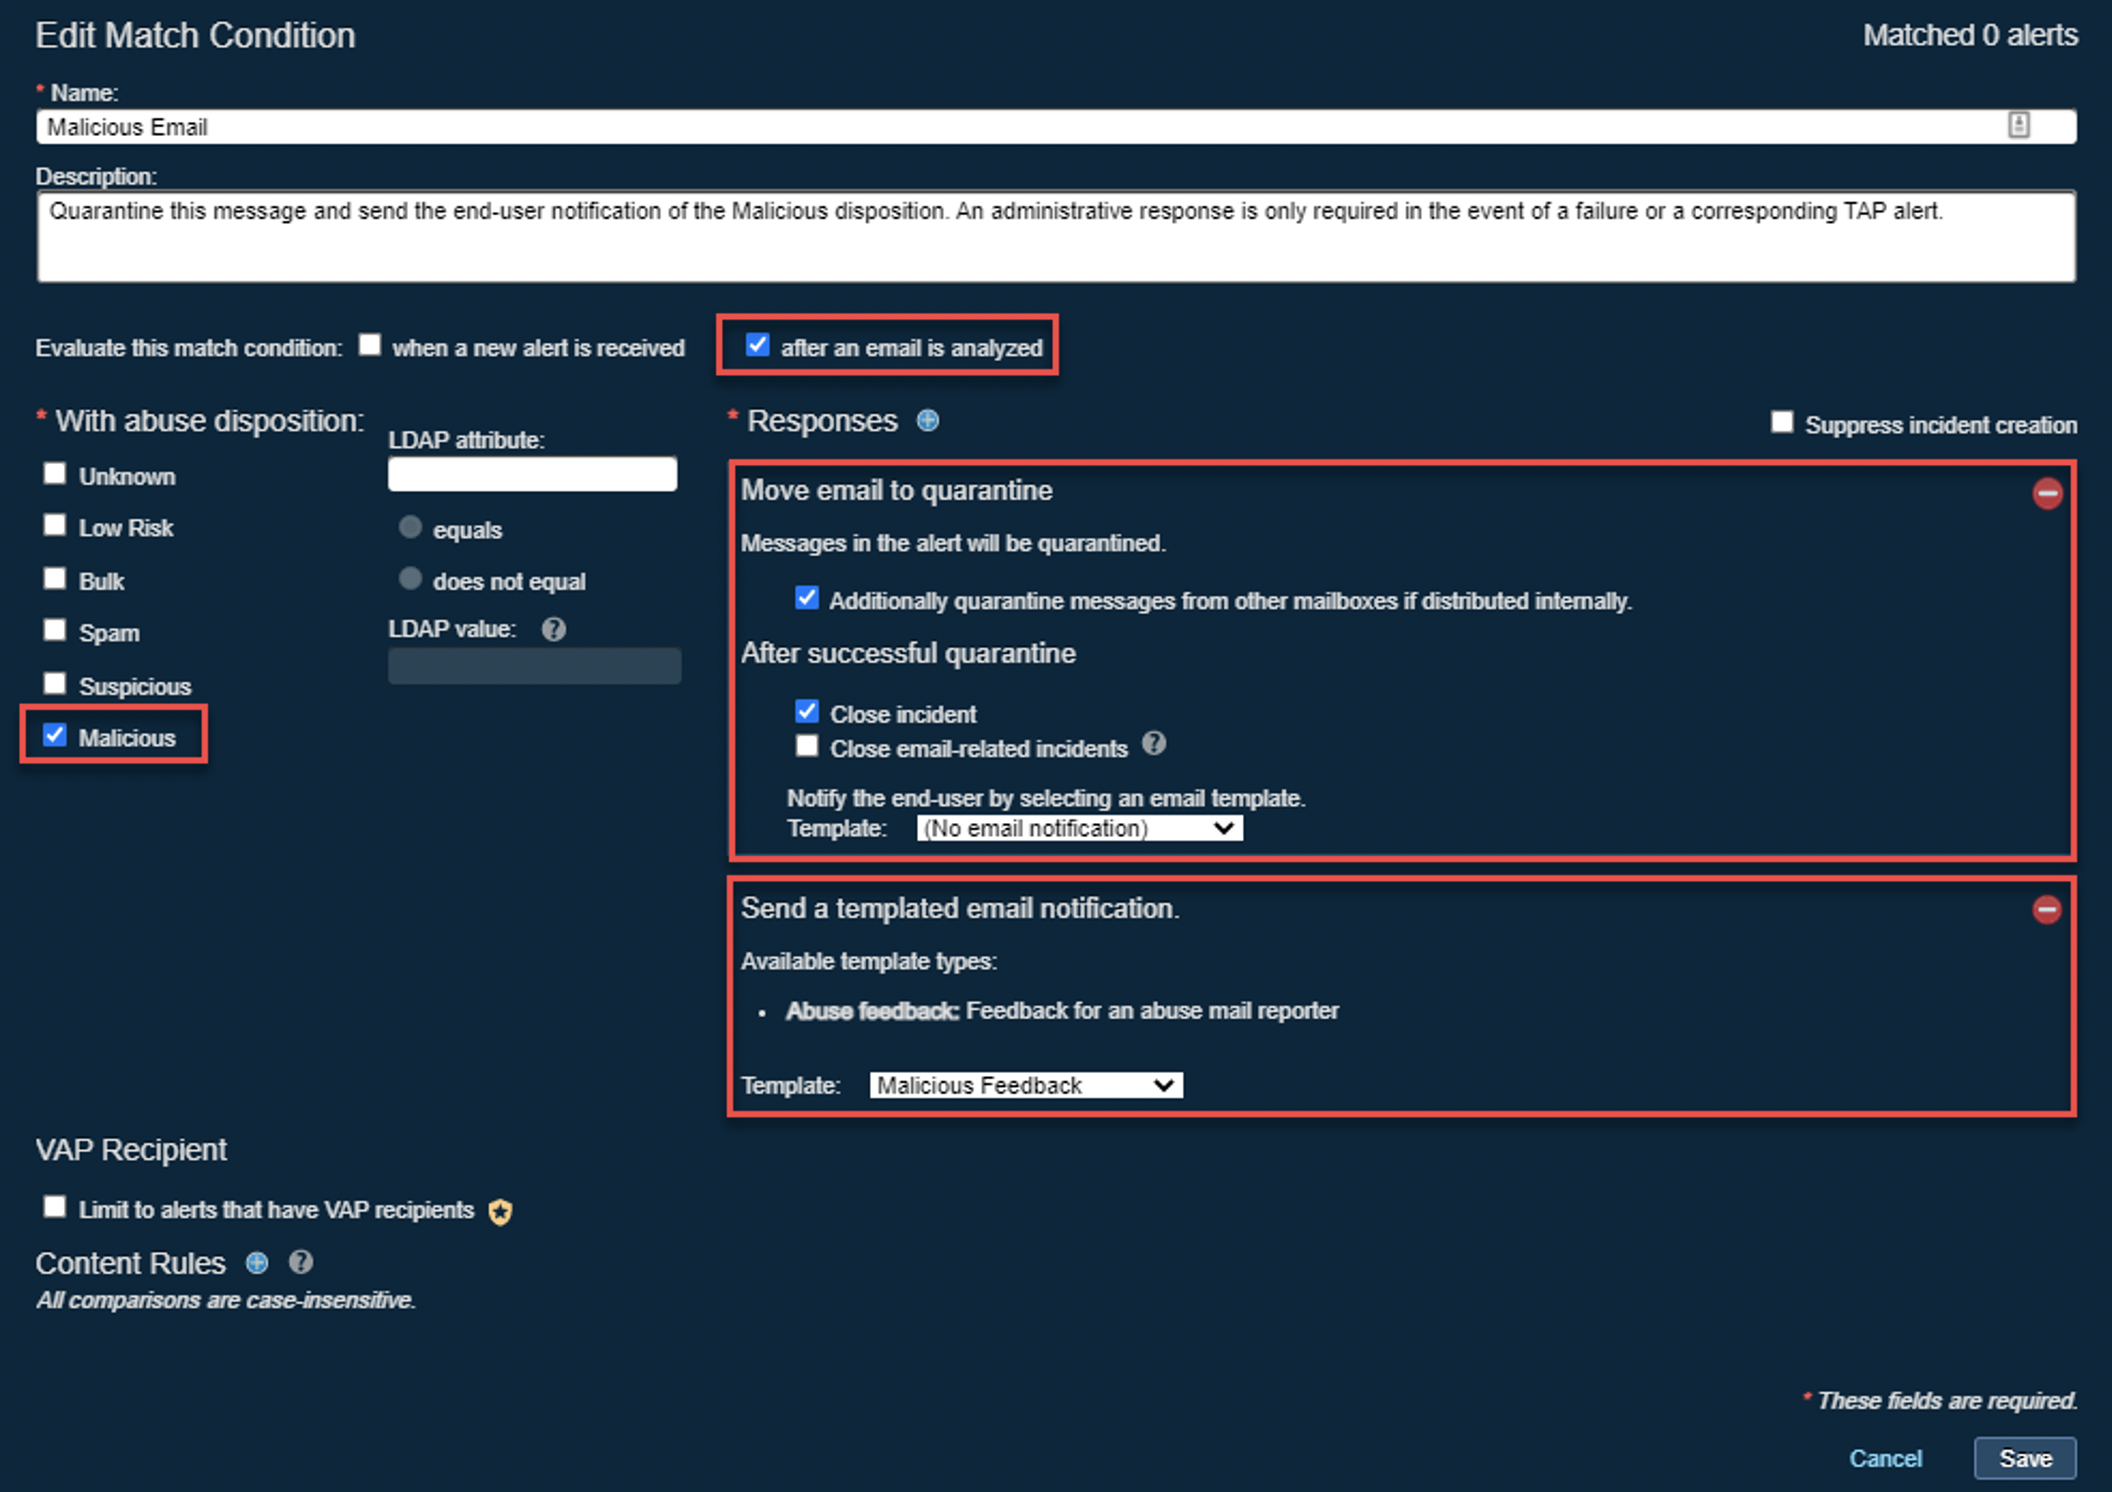This screenshot has height=1492, width=2112.
Task: Uncheck the Malicious disposition checkbox
Action: pyautogui.click(x=55, y=736)
